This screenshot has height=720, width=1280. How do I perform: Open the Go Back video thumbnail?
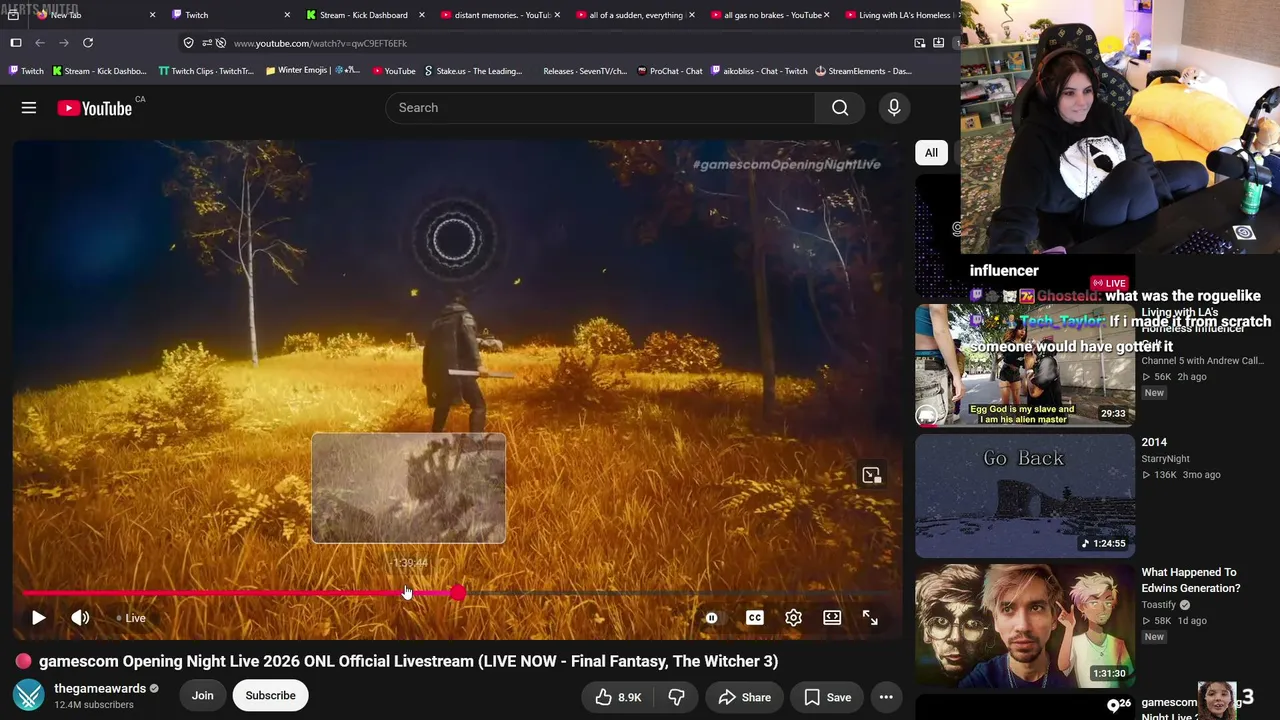(x=1025, y=496)
